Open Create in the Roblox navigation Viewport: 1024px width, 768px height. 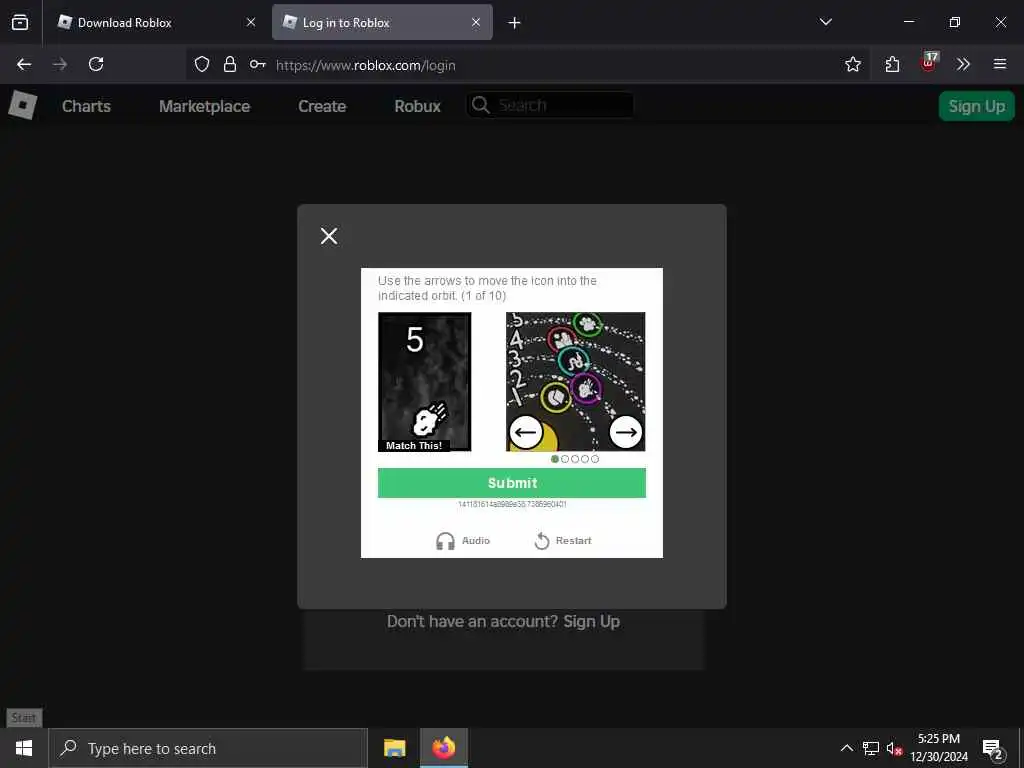click(322, 106)
